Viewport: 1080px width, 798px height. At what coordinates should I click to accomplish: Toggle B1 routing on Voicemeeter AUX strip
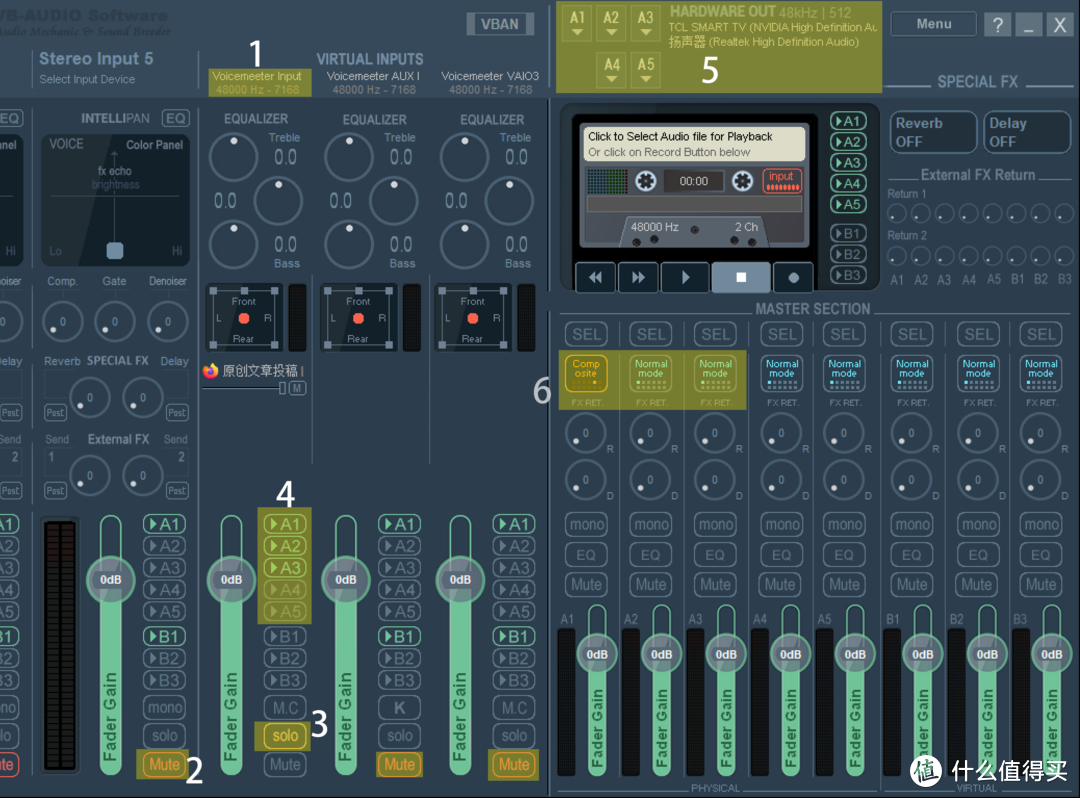(x=399, y=636)
